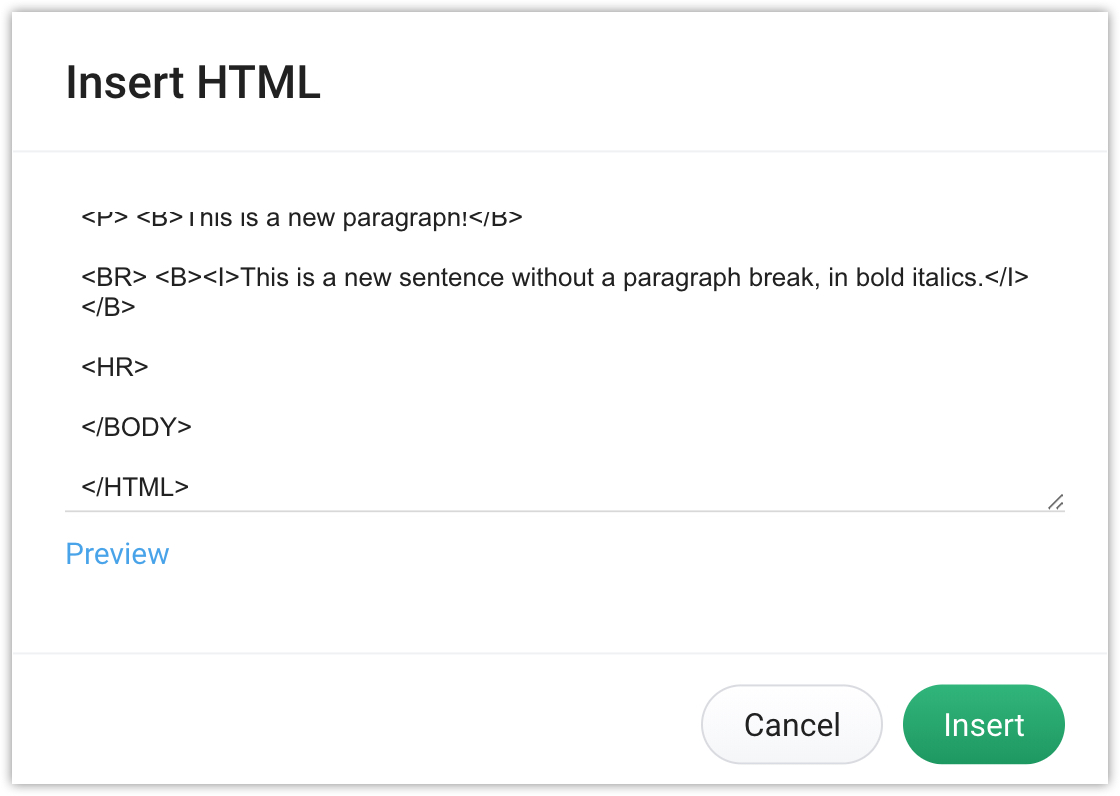This screenshot has height=796, width=1120.
Task: Click the standalone </B> closing tag line
Action: point(108,307)
